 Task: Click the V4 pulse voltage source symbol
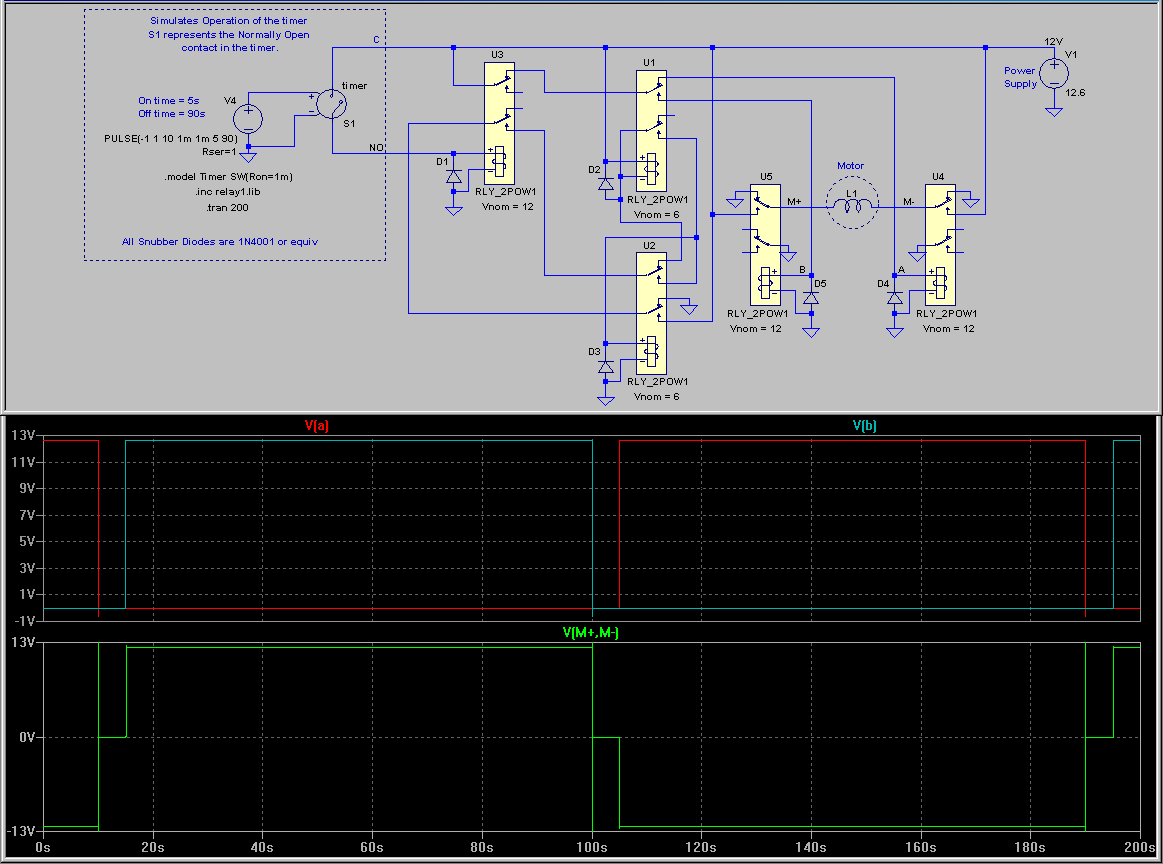[x=248, y=119]
